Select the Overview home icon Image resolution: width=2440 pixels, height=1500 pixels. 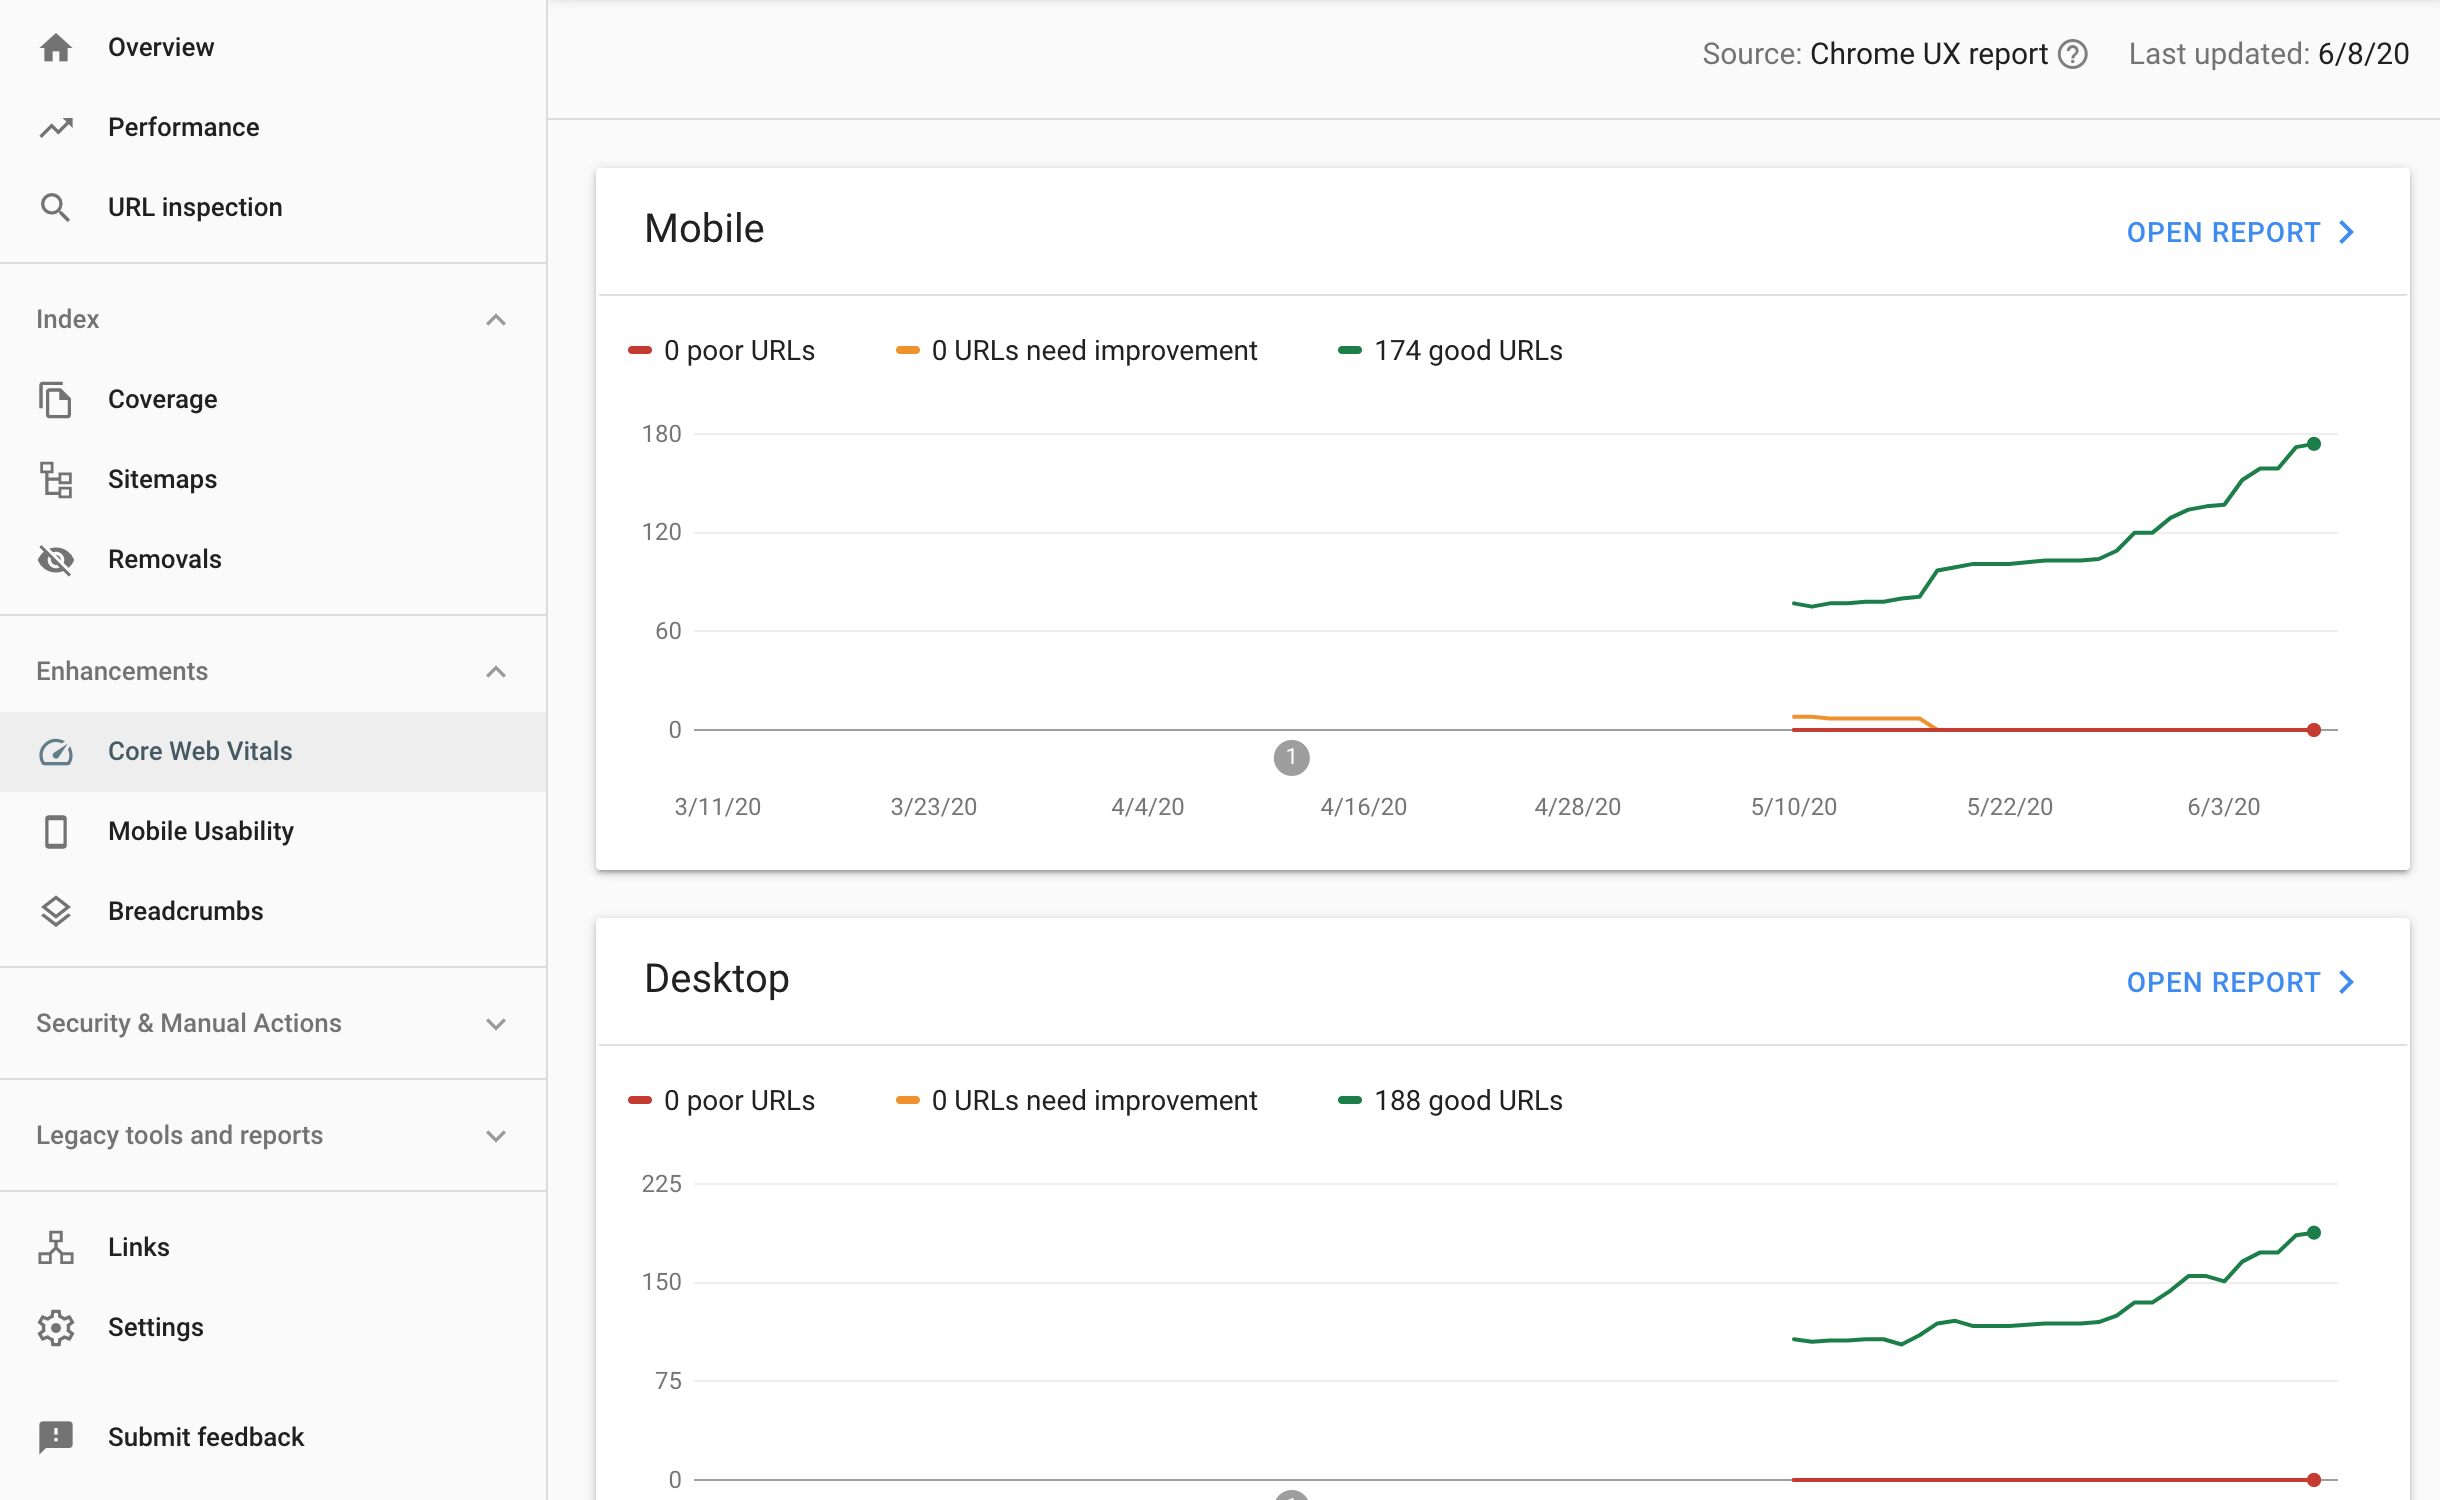coord(56,46)
